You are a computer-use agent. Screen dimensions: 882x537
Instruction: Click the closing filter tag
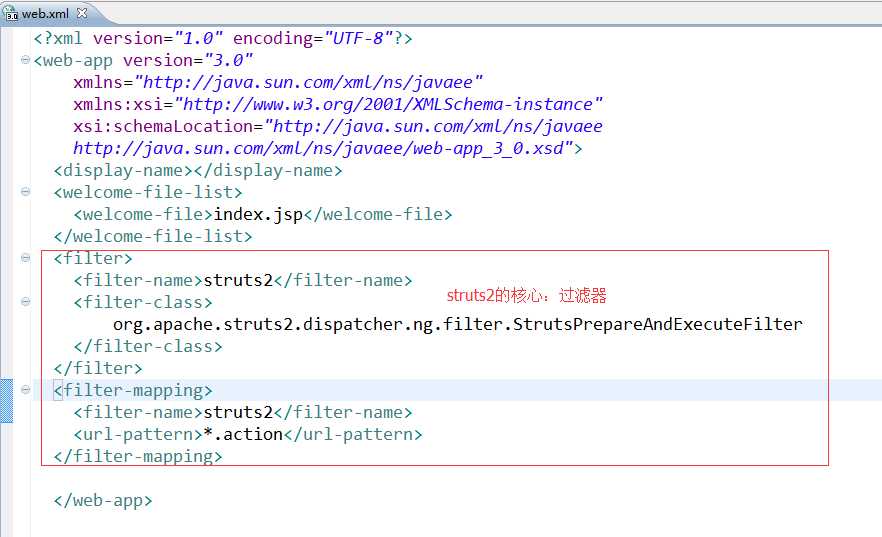point(98,368)
